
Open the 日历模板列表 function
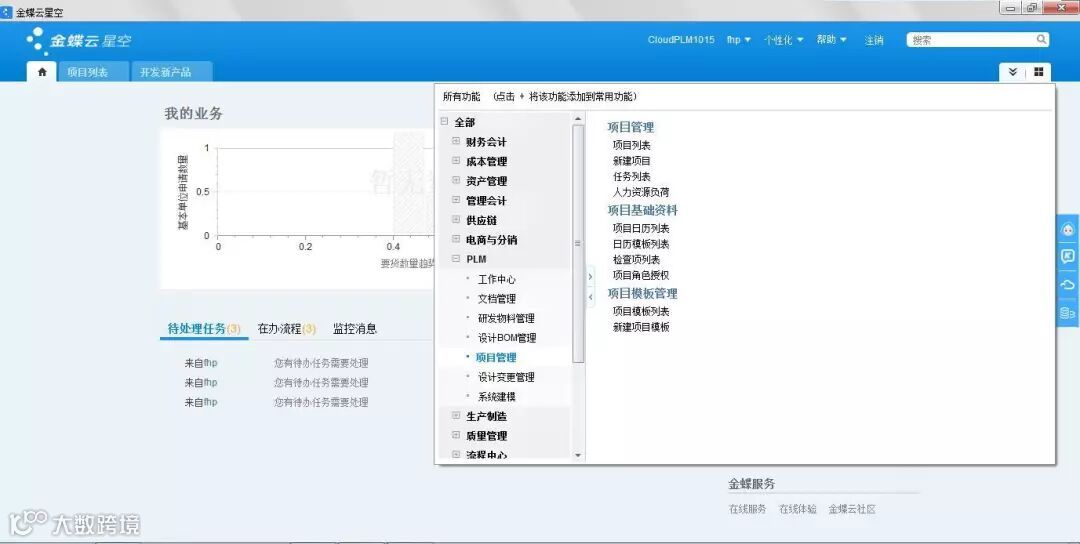(x=641, y=244)
